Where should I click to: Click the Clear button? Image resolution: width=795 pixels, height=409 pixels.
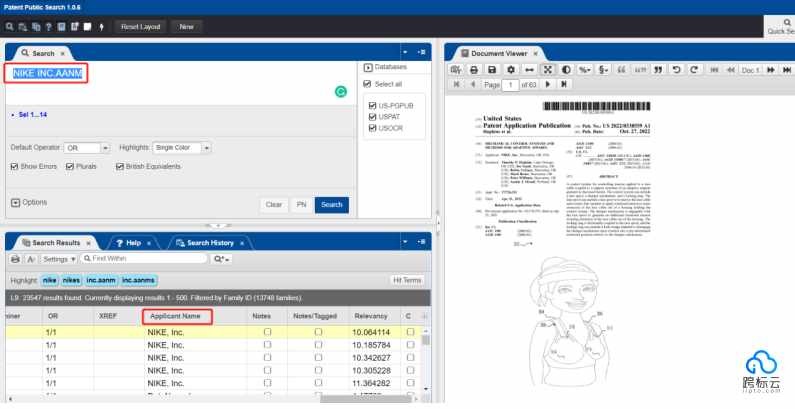[x=274, y=205]
